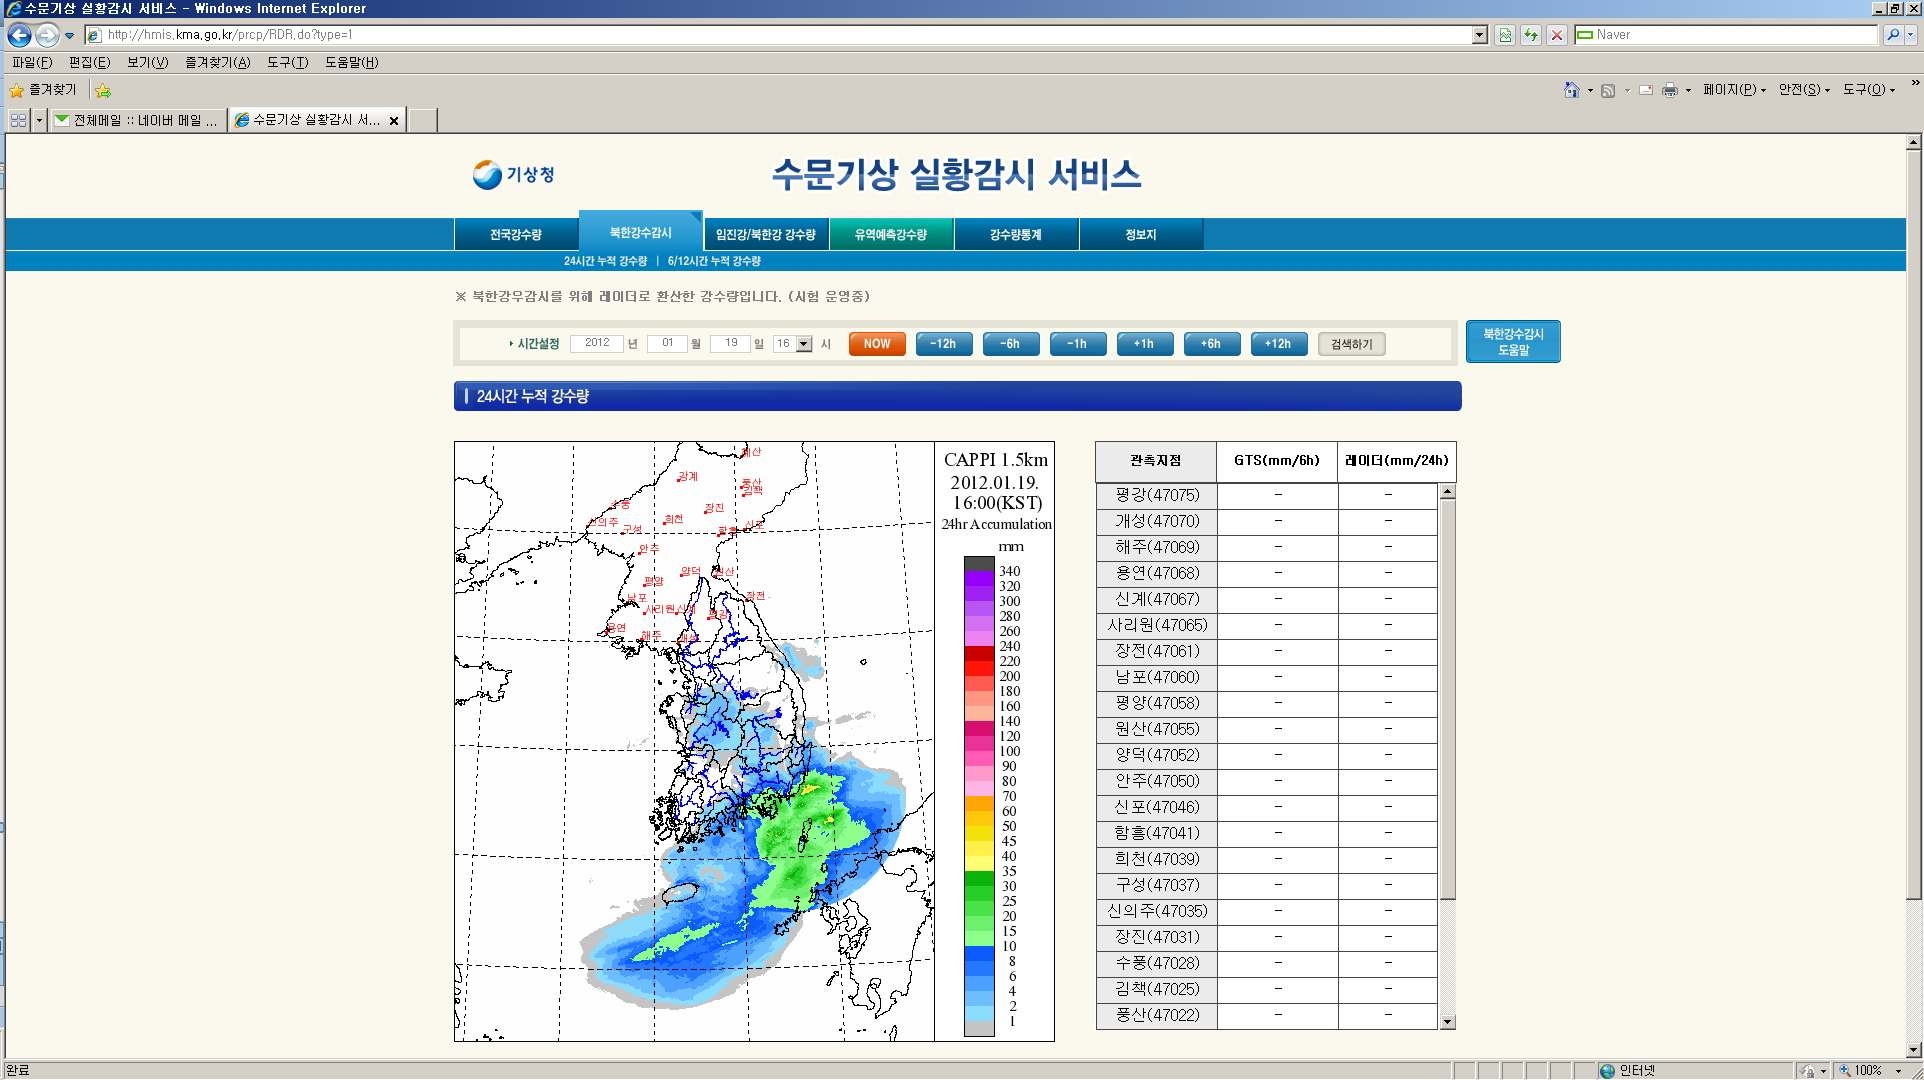Click the RSS feeds icon
Image resolution: width=1924 pixels, height=1080 pixels.
click(x=1608, y=90)
